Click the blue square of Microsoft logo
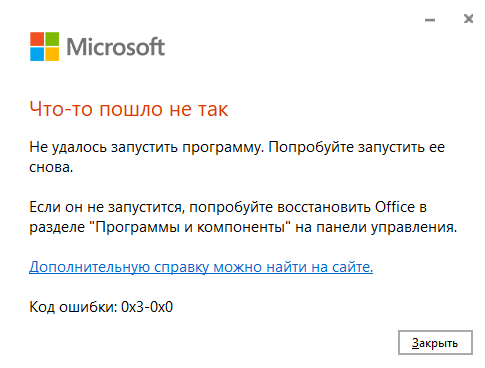 coord(37,54)
